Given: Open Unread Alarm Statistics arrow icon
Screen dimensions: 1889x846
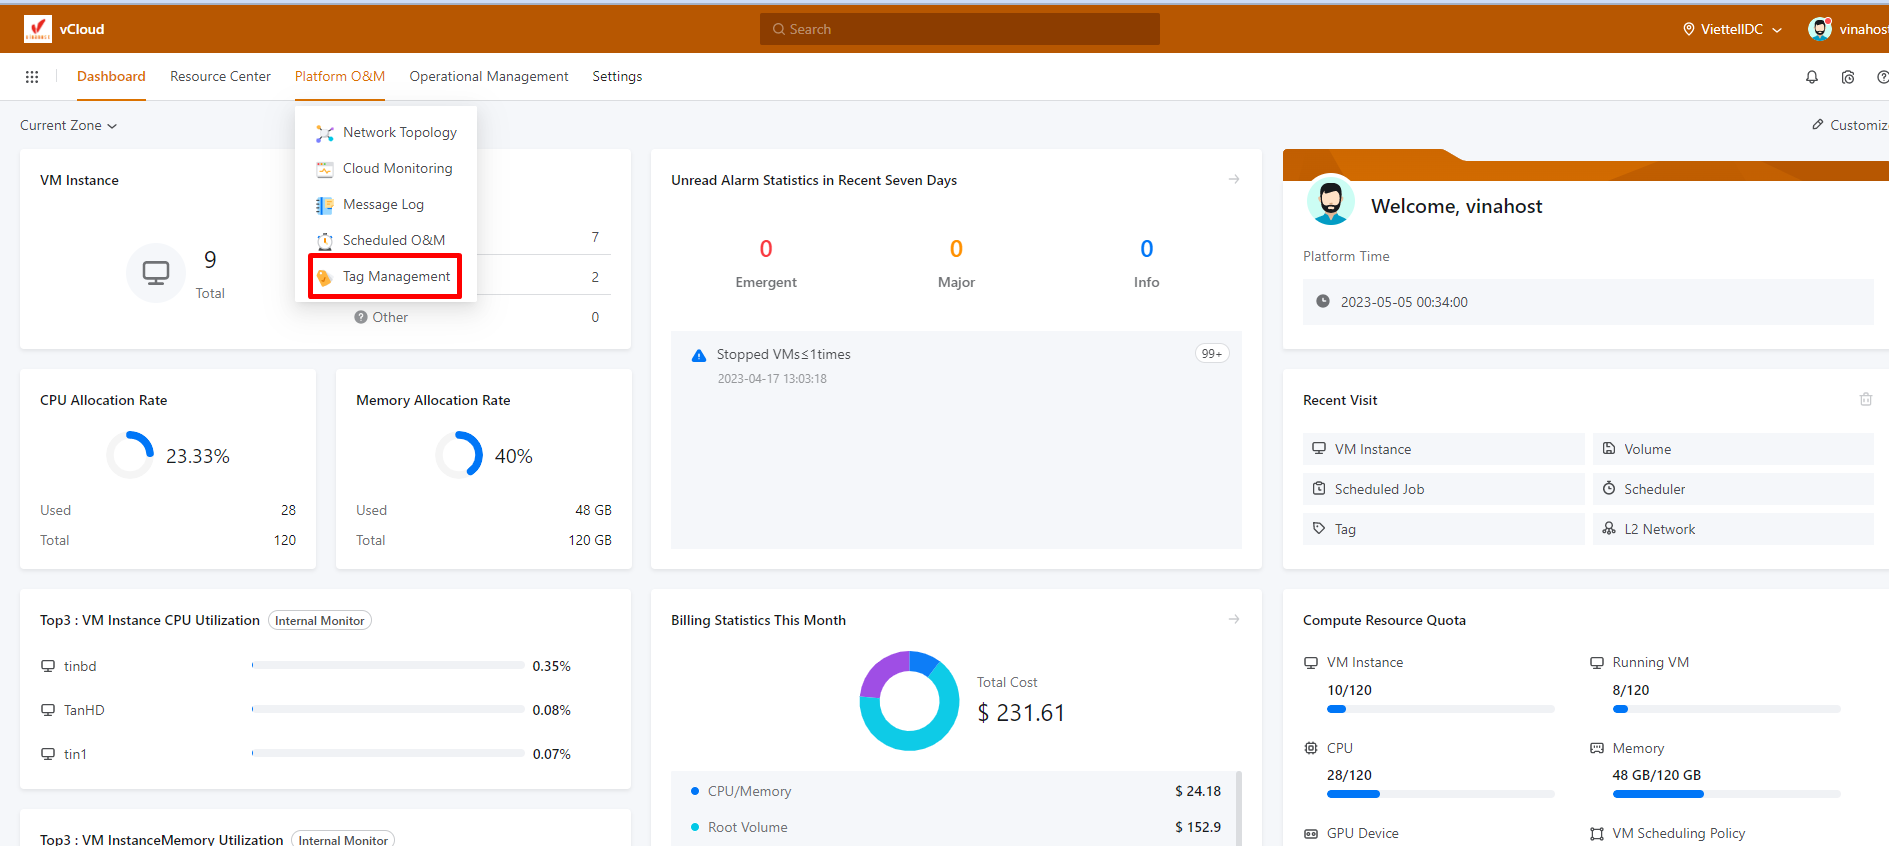Looking at the screenshot, I should (x=1234, y=180).
